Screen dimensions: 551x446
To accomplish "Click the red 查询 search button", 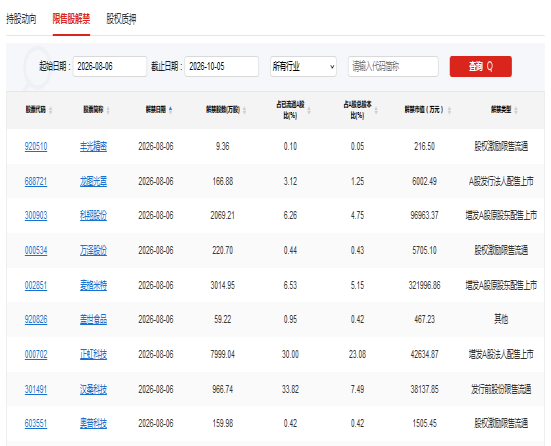I will [x=481, y=66].
